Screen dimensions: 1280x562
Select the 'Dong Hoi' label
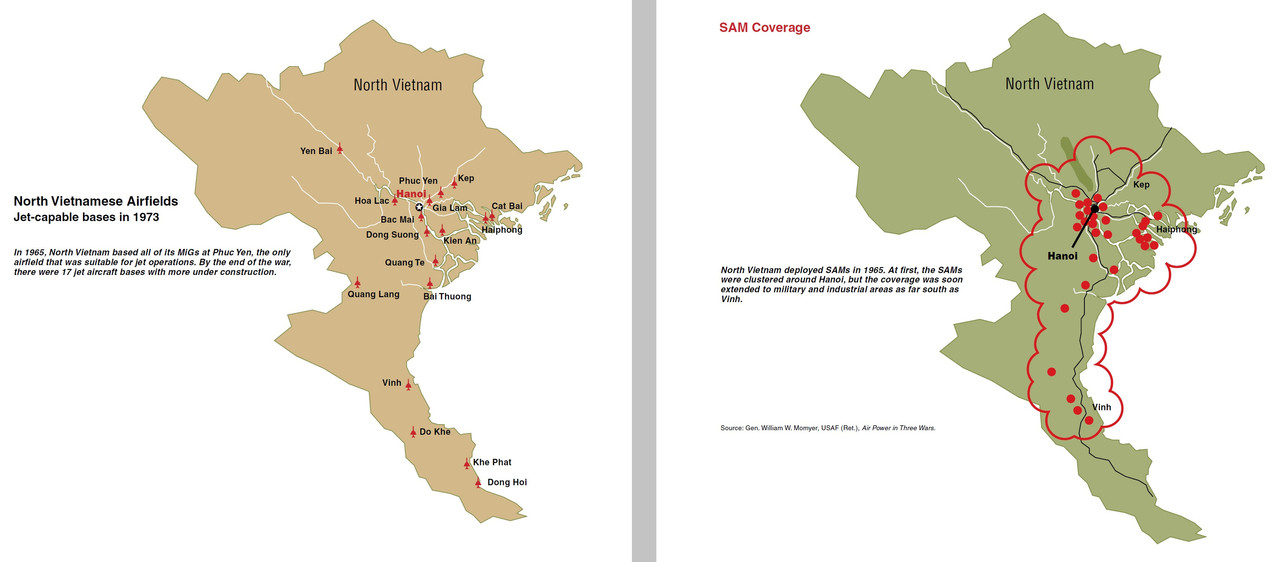point(507,483)
